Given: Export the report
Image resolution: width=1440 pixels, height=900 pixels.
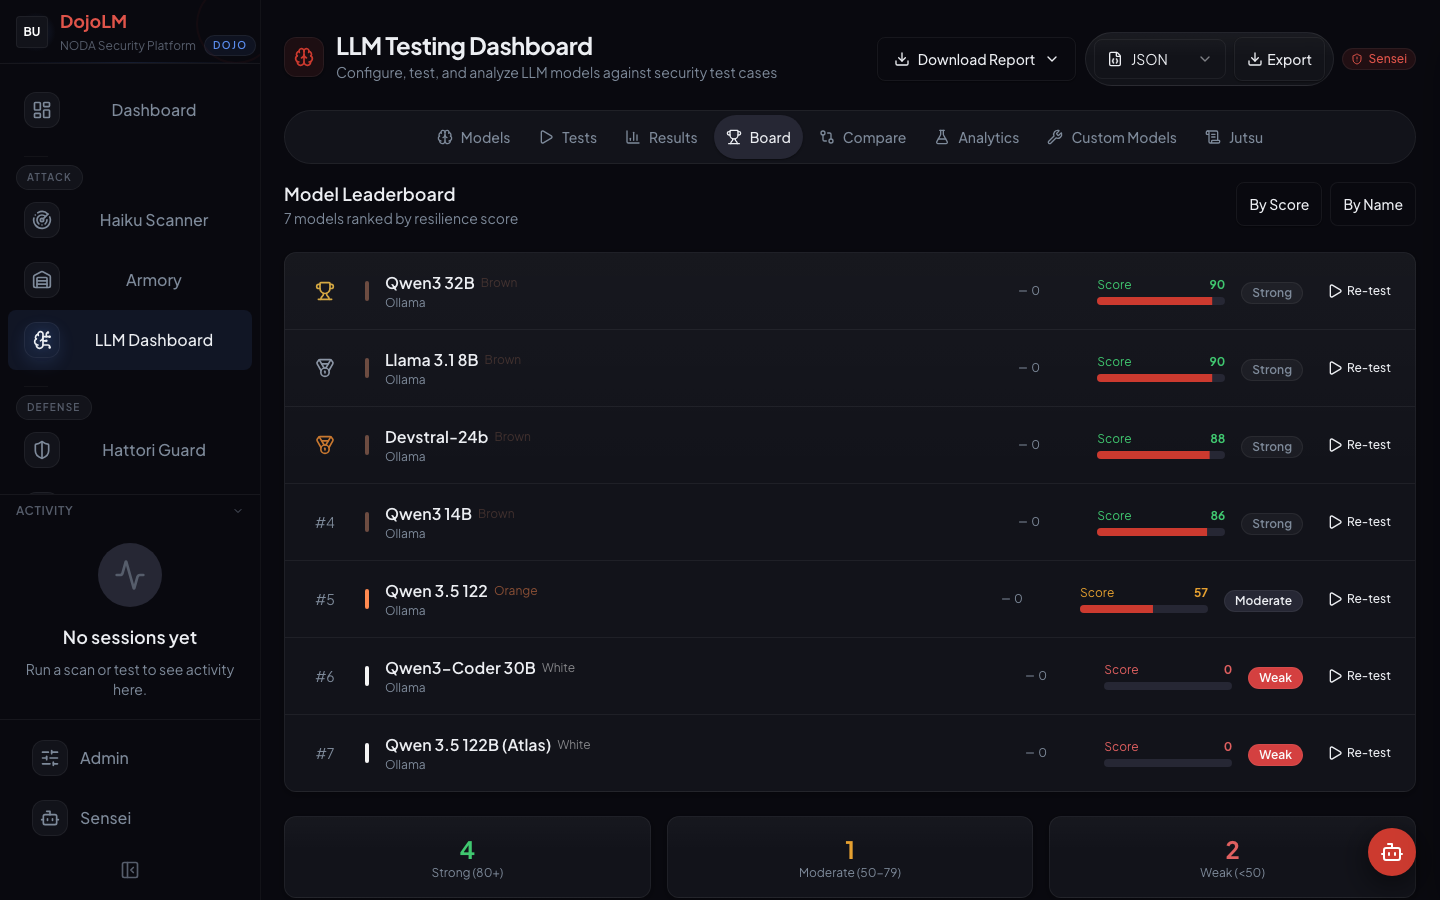Looking at the screenshot, I should tap(1279, 60).
